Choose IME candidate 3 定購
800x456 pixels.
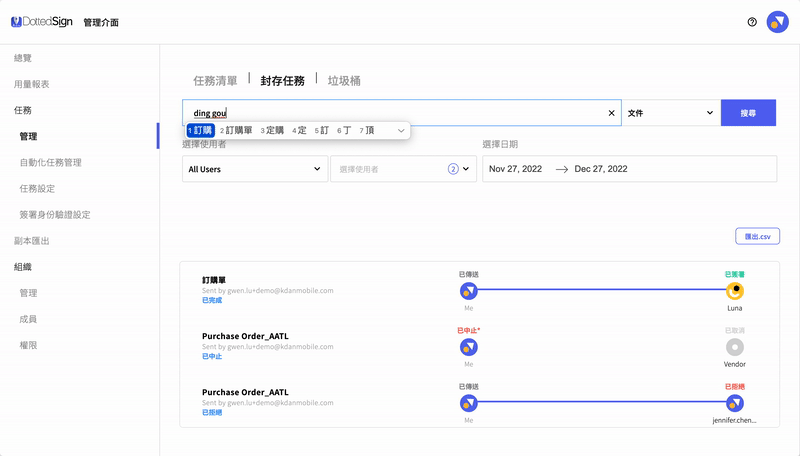272,131
